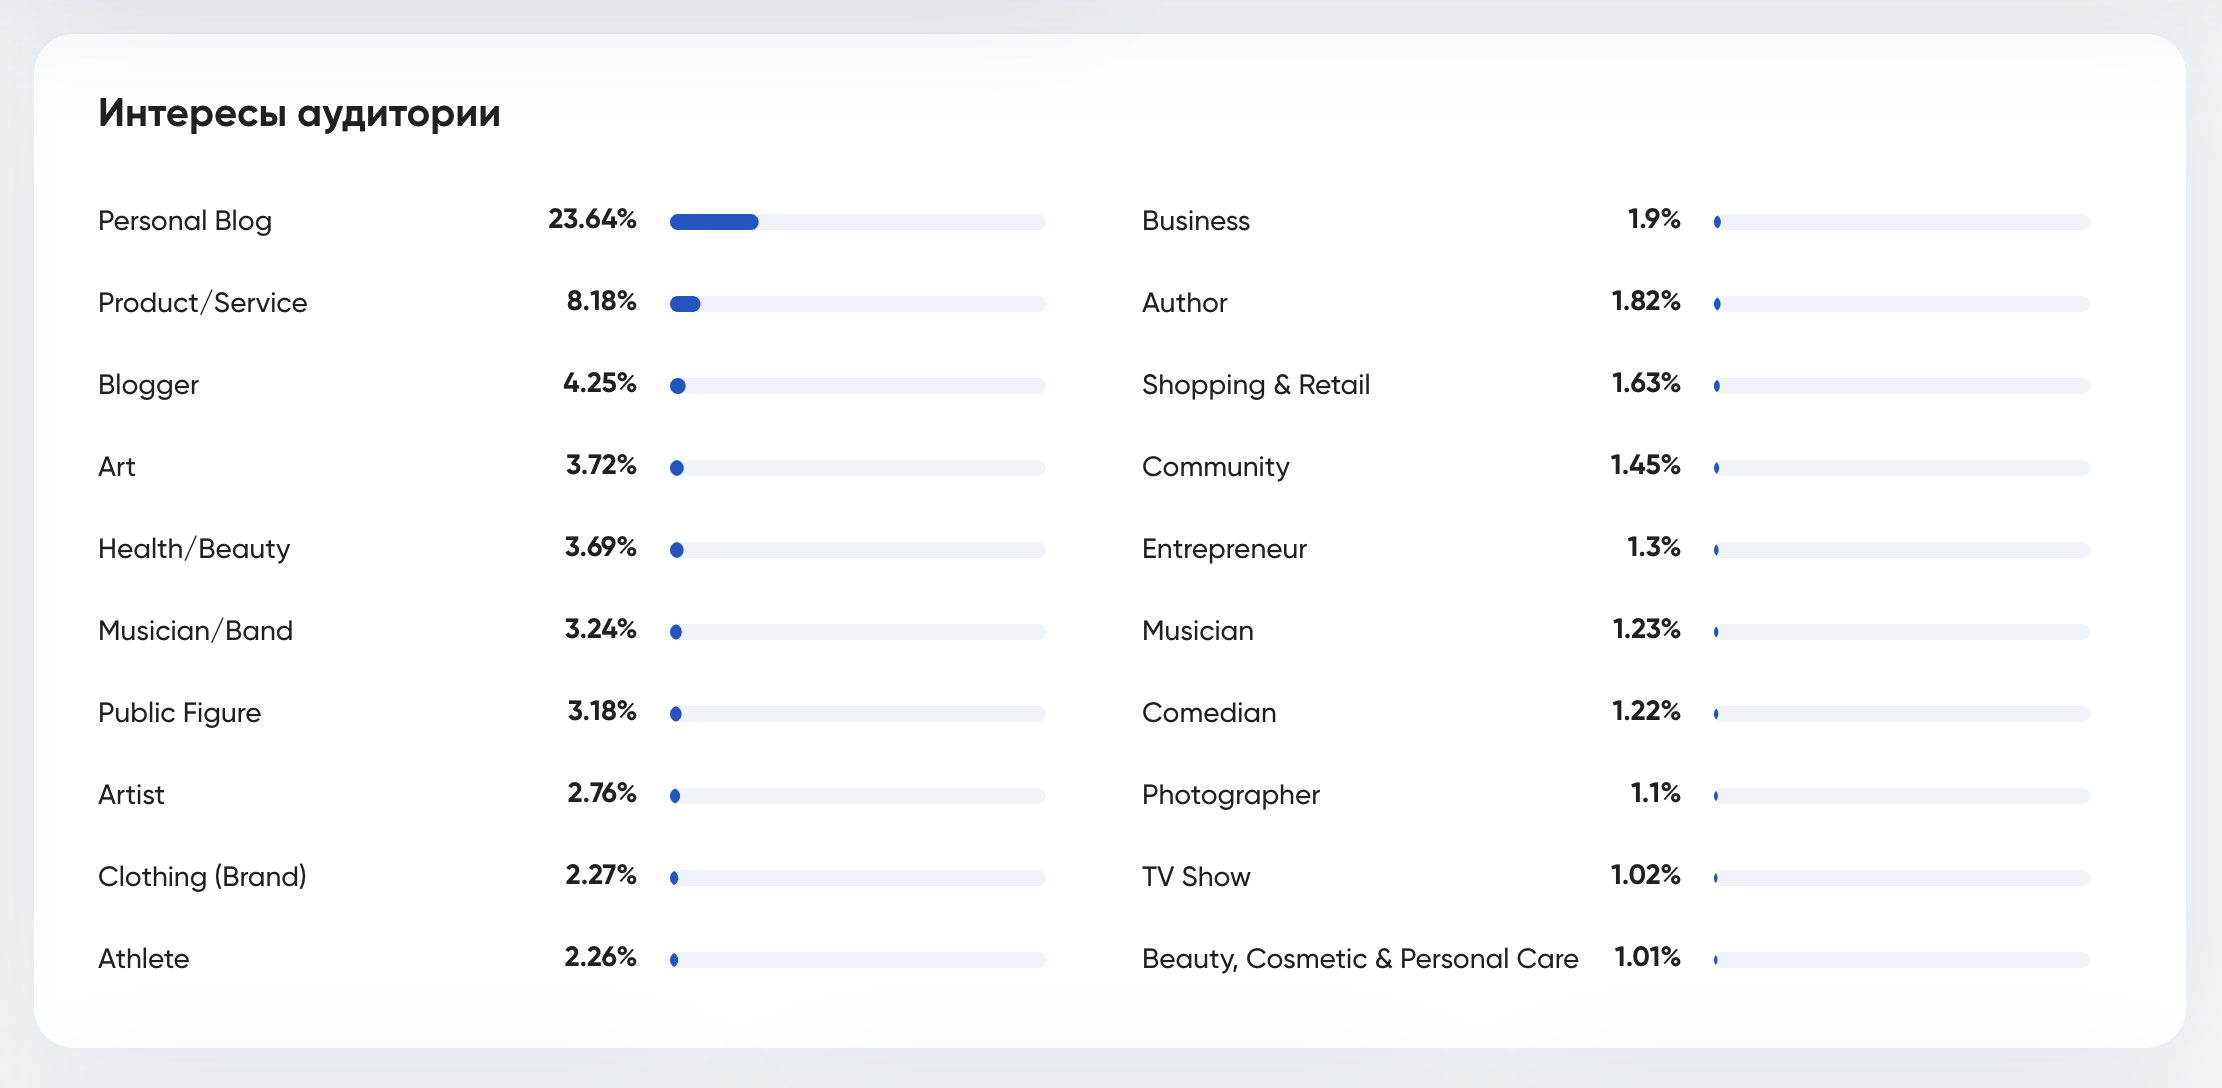Viewport: 2222px width, 1088px height.
Task: Click the Community progress bar
Action: click(1901, 468)
